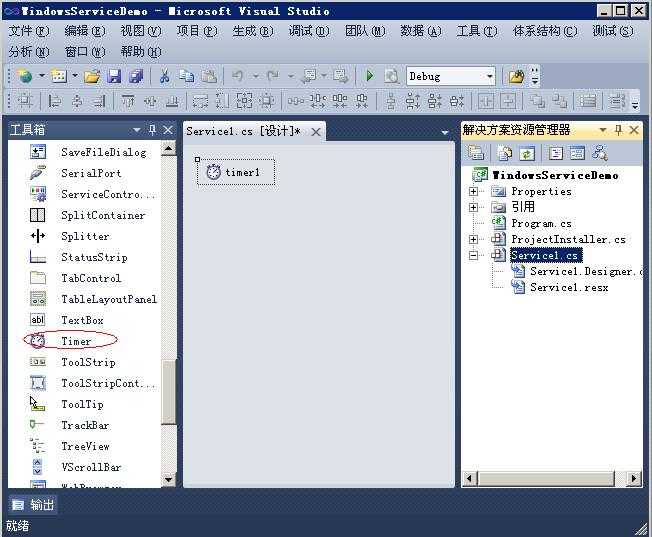Click the Undo toolbar icon
Viewport: 652px width, 537px height.
pos(238,77)
